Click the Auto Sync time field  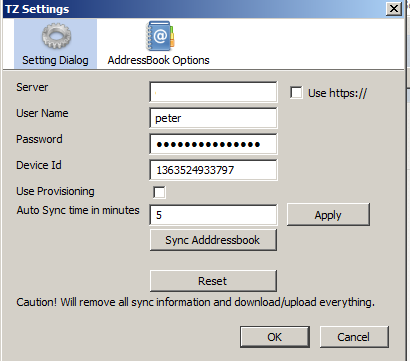(213, 215)
